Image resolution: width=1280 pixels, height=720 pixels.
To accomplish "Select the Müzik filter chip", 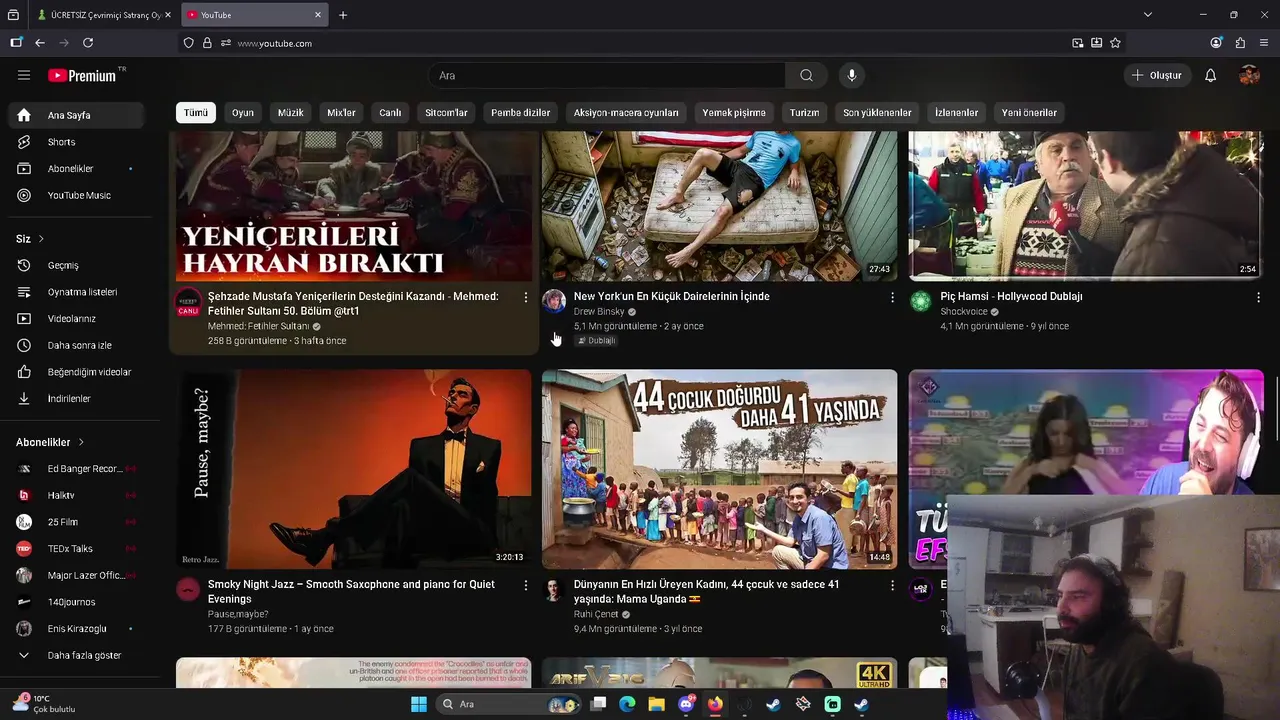I will click(290, 113).
